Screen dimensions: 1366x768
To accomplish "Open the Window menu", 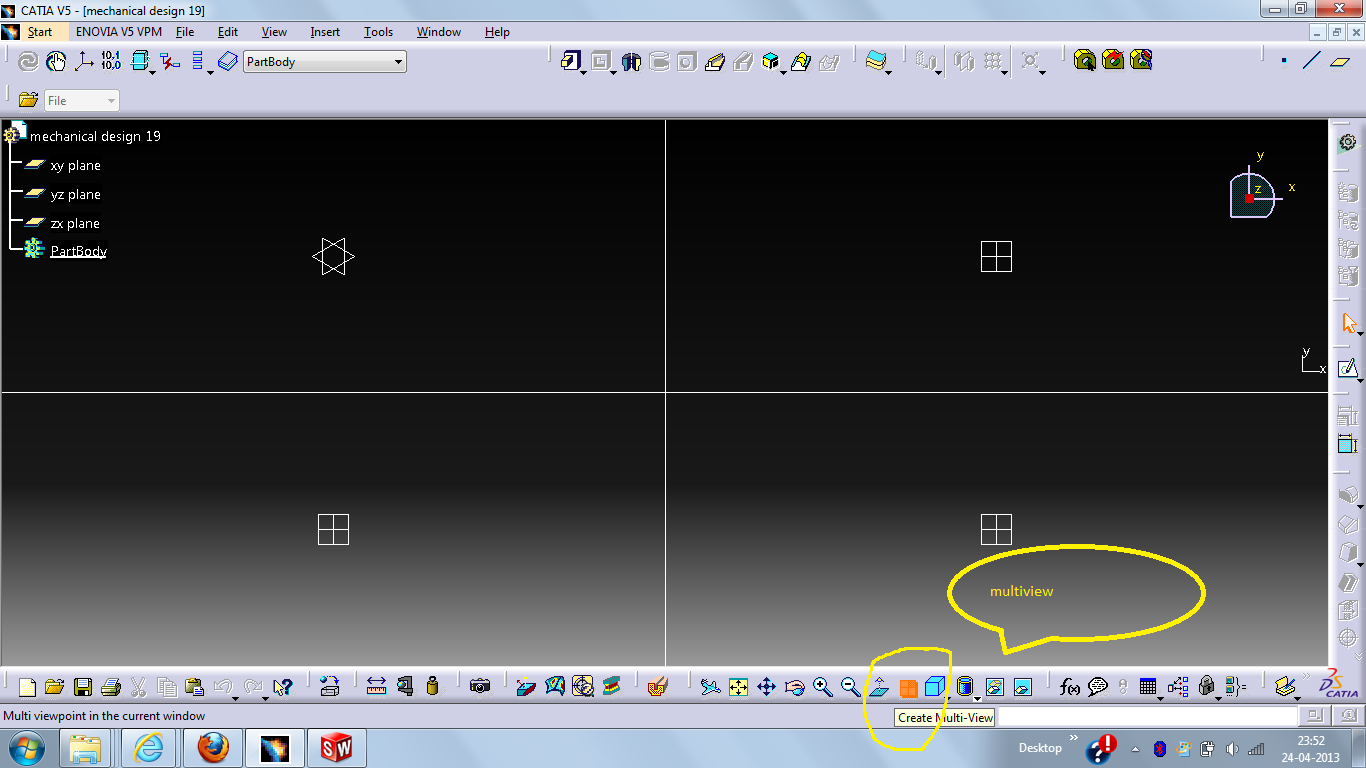I will 439,32.
